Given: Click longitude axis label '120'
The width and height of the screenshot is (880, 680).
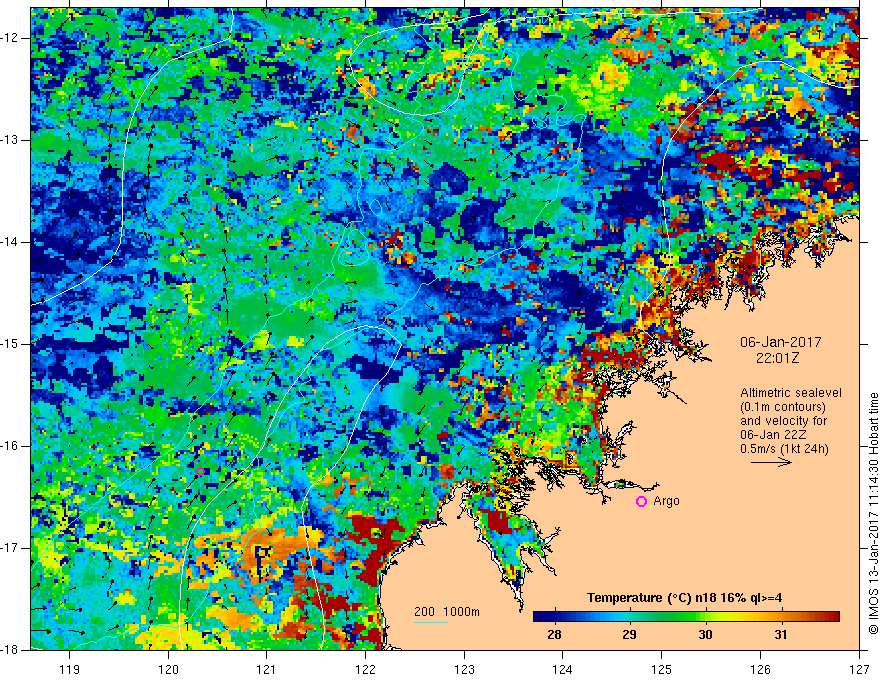Looking at the screenshot, I should [x=168, y=669].
